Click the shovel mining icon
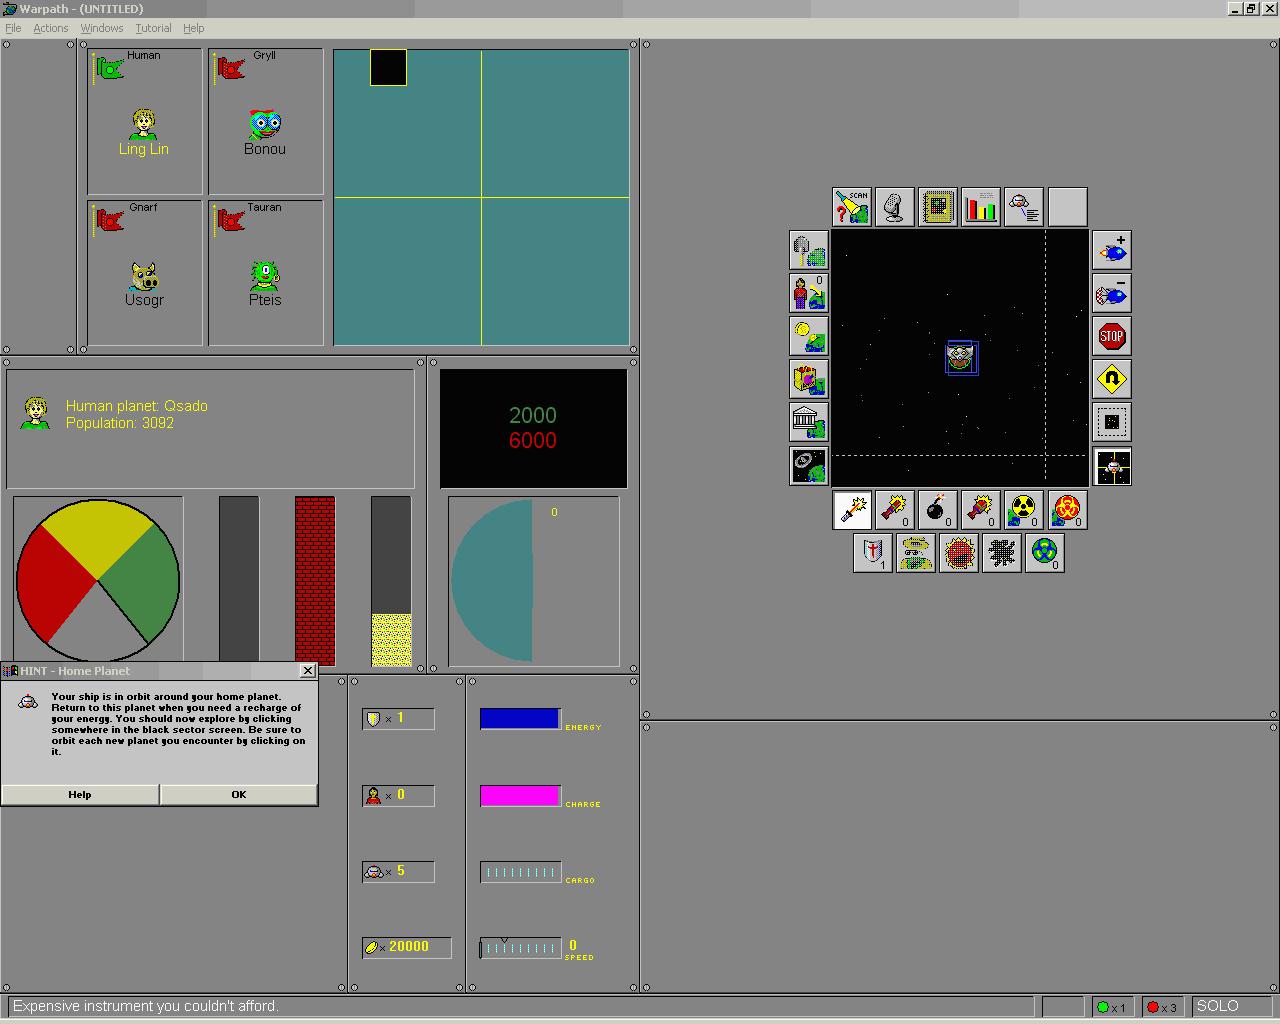 coord(808,250)
